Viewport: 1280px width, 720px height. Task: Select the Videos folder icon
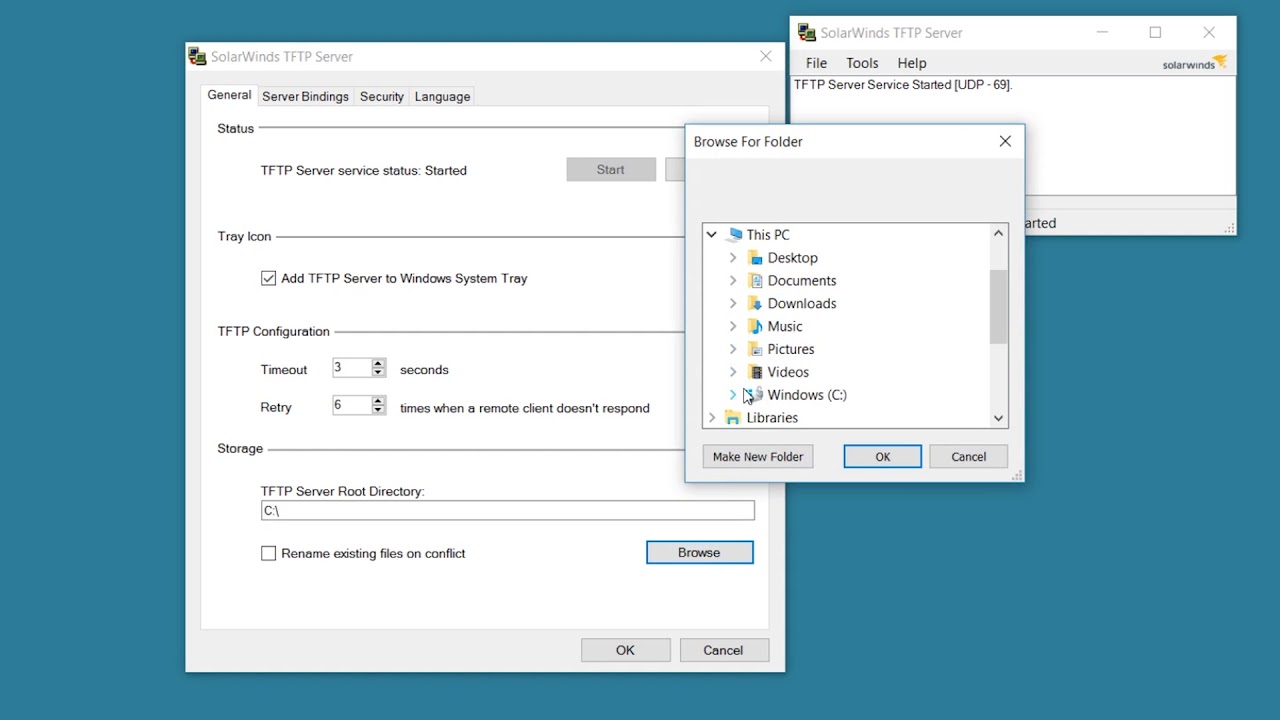point(756,373)
